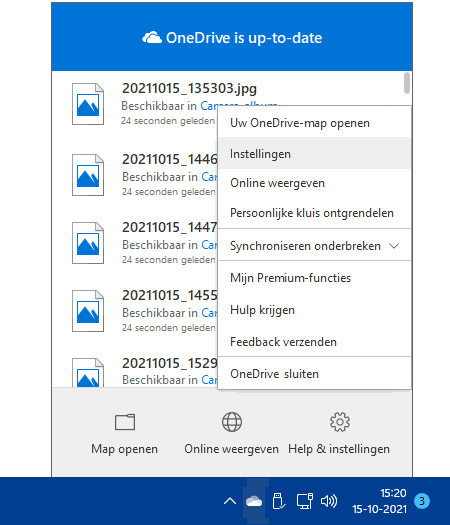Choose Online weergeven in the context menu
The width and height of the screenshot is (450, 525).
click(314, 183)
